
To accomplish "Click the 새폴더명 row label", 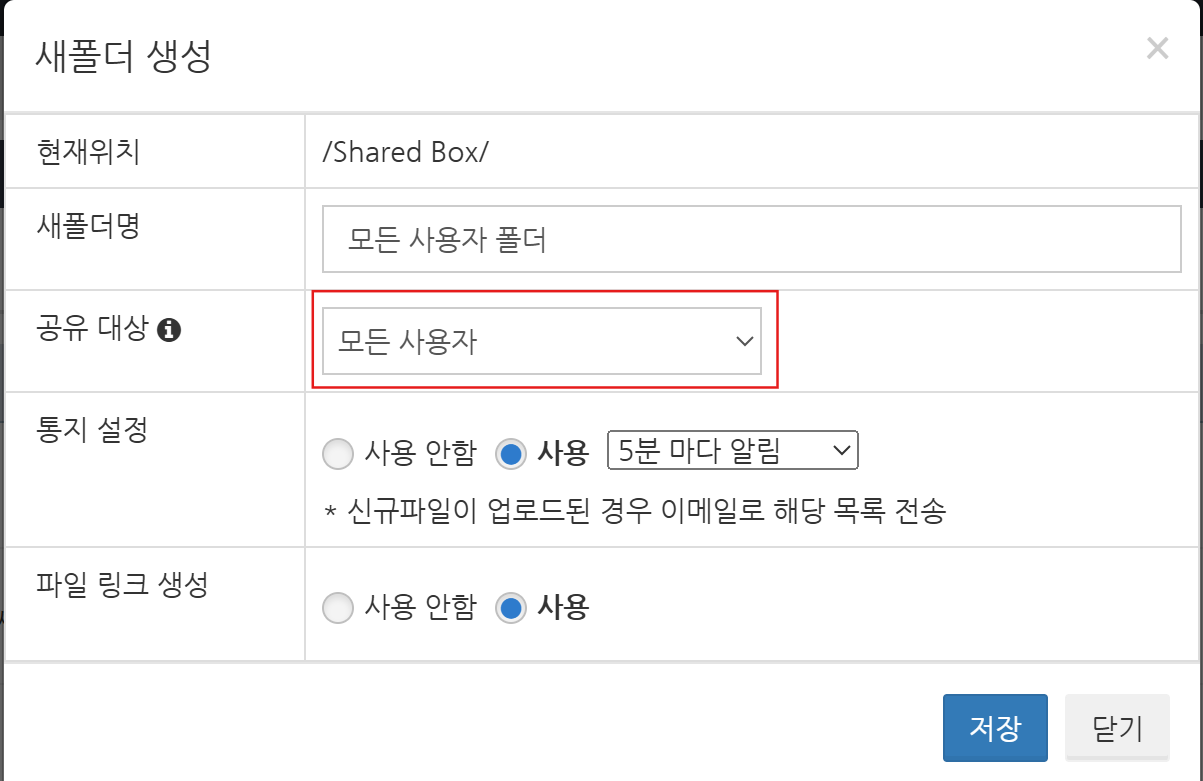I will (x=88, y=225).
